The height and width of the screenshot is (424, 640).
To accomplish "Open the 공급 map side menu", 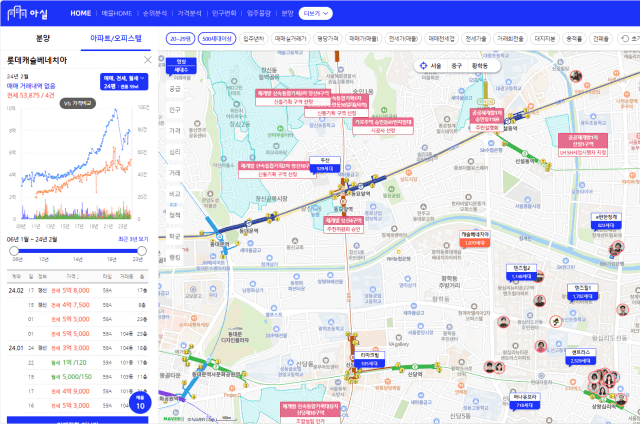I will [175, 89].
